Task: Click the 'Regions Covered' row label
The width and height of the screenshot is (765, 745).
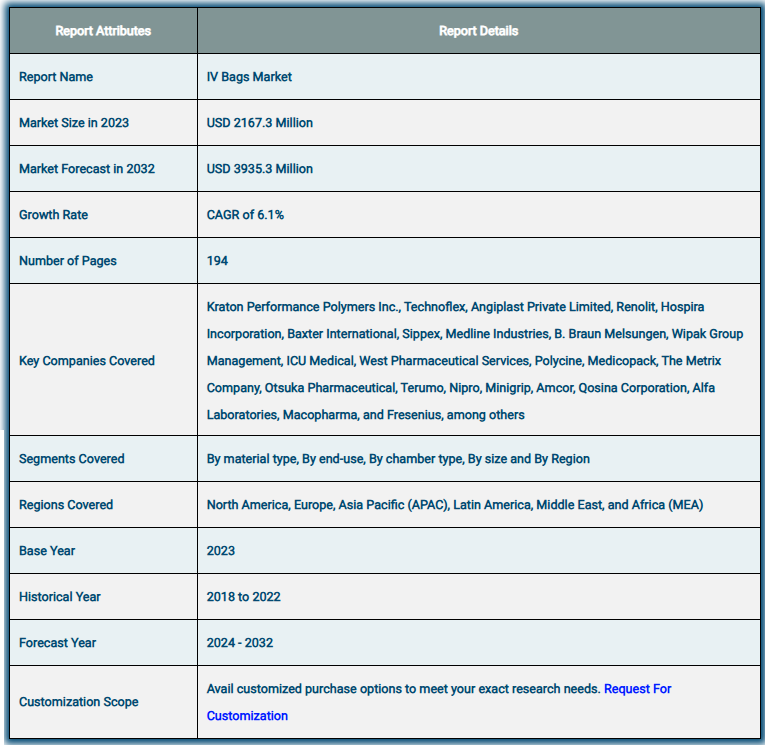Action: (x=66, y=504)
